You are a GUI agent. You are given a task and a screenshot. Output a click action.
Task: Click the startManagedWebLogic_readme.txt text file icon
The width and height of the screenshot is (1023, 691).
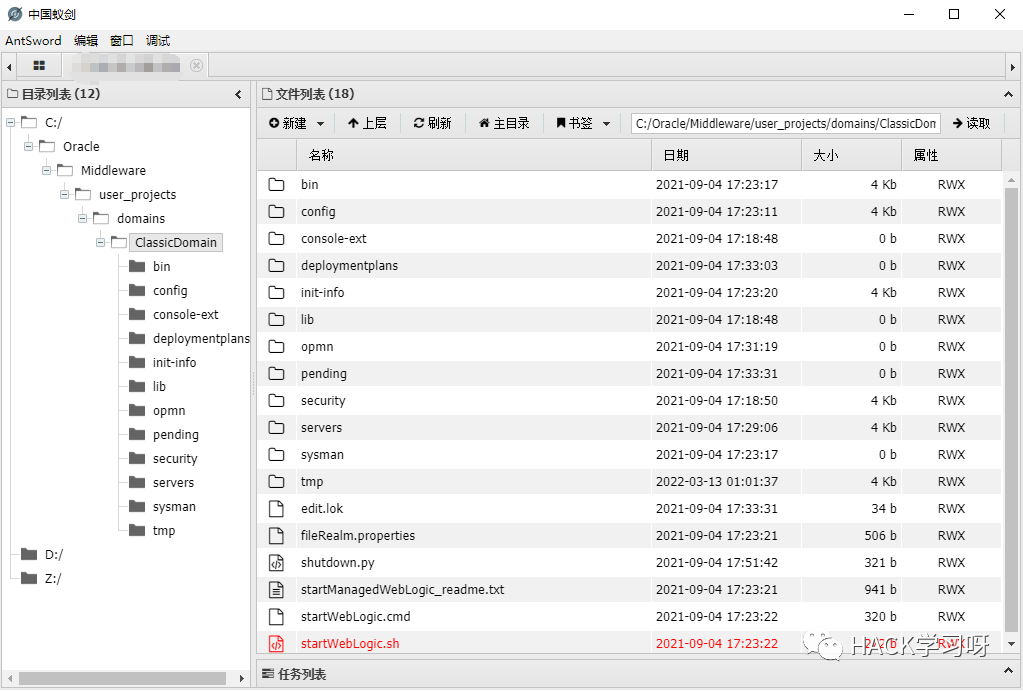[x=277, y=589]
